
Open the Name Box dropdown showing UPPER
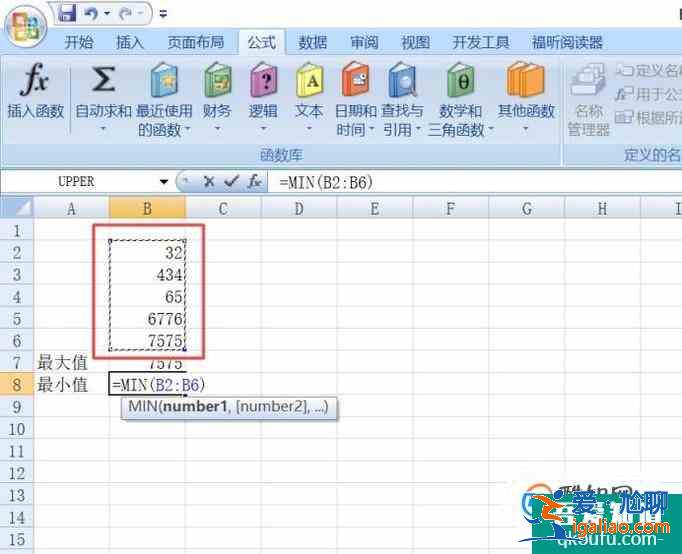(164, 181)
